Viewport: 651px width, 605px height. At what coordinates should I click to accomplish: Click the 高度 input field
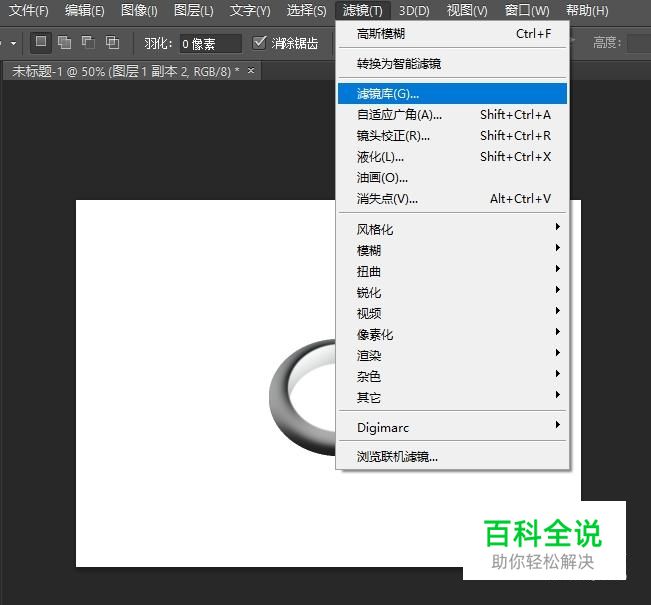(x=639, y=43)
